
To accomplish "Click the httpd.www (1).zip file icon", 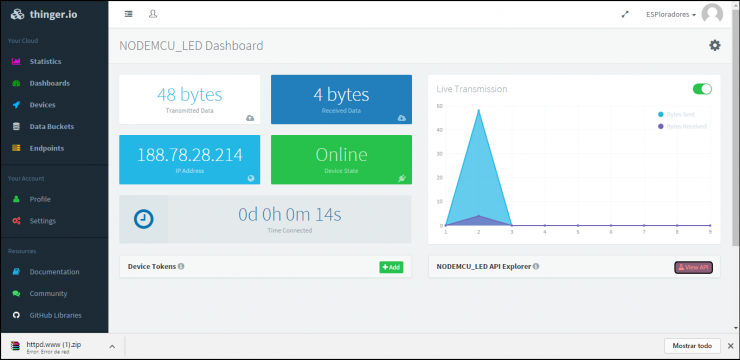I will click(16, 346).
